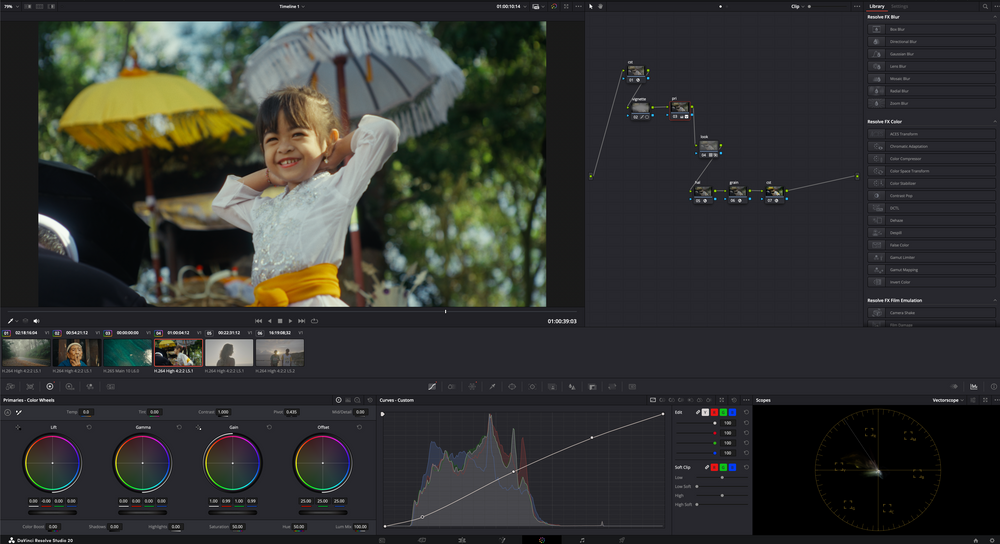Collapse the Resolve FX Color section
This screenshot has height=544, width=1000.
(x=995, y=121)
